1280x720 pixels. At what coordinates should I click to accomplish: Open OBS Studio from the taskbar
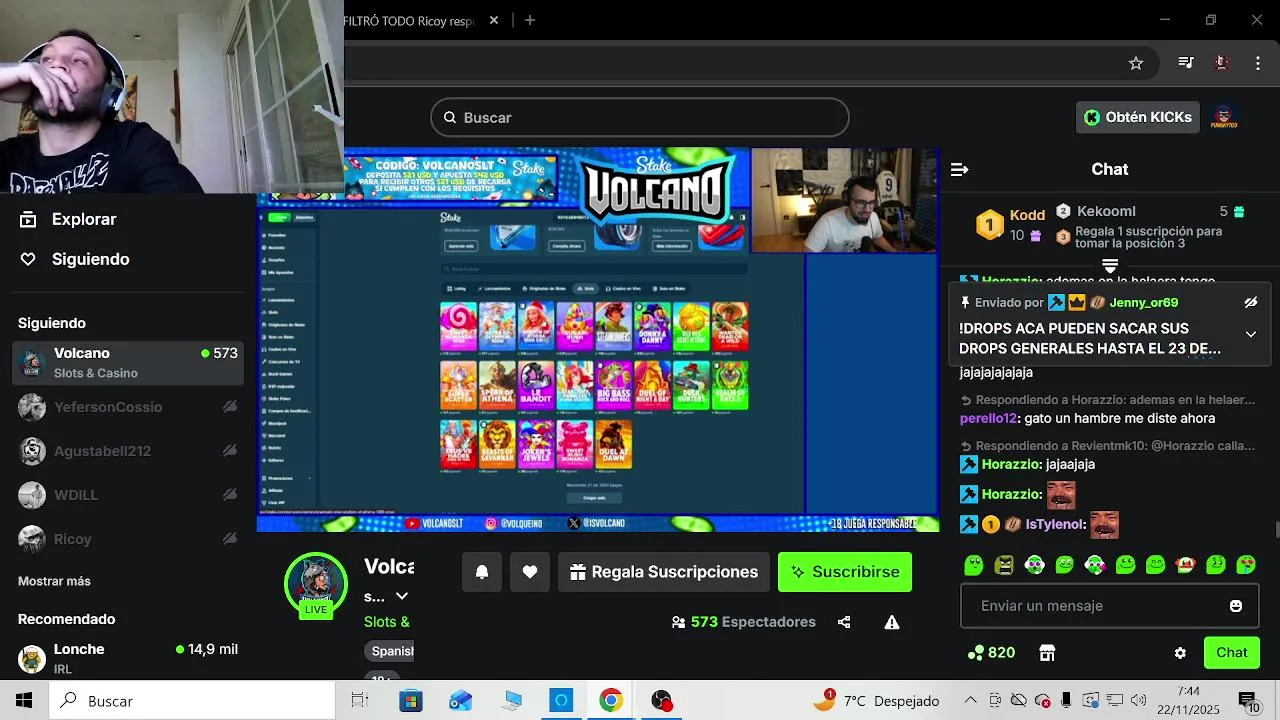click(x=661, y=701)
